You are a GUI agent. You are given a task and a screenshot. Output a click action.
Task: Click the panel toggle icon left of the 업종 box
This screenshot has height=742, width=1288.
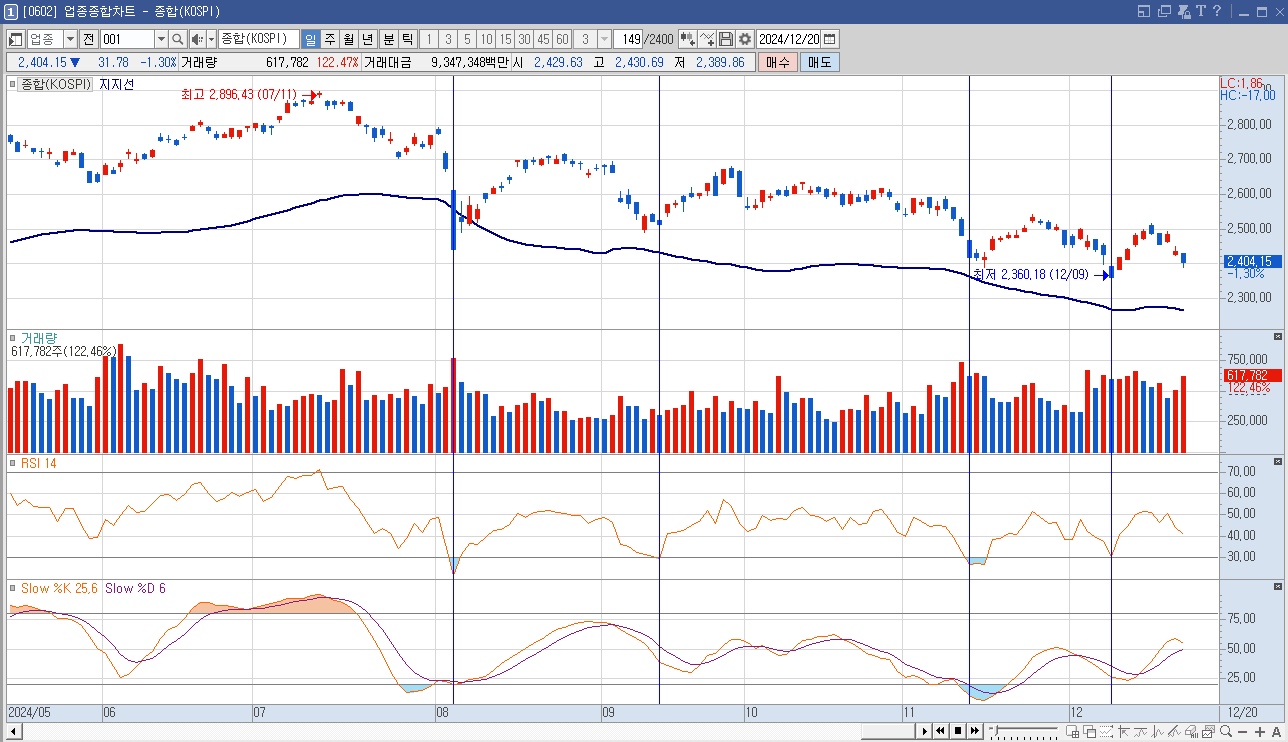(16, 39)
